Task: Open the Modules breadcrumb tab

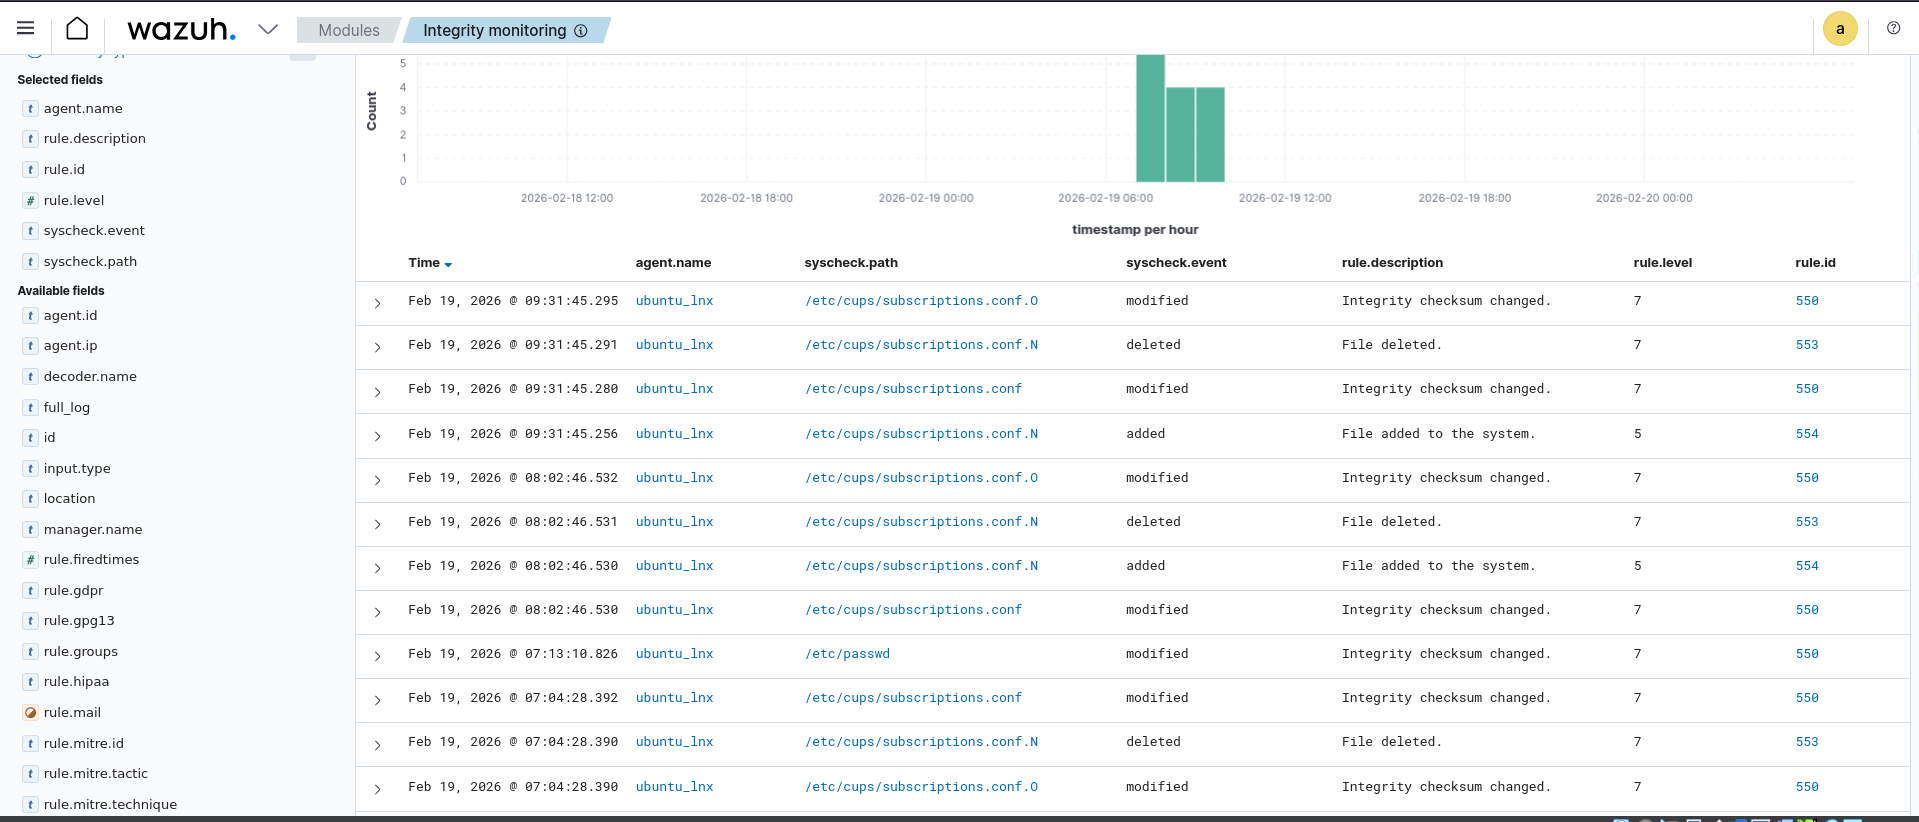Action: click(x=348, y=31)
